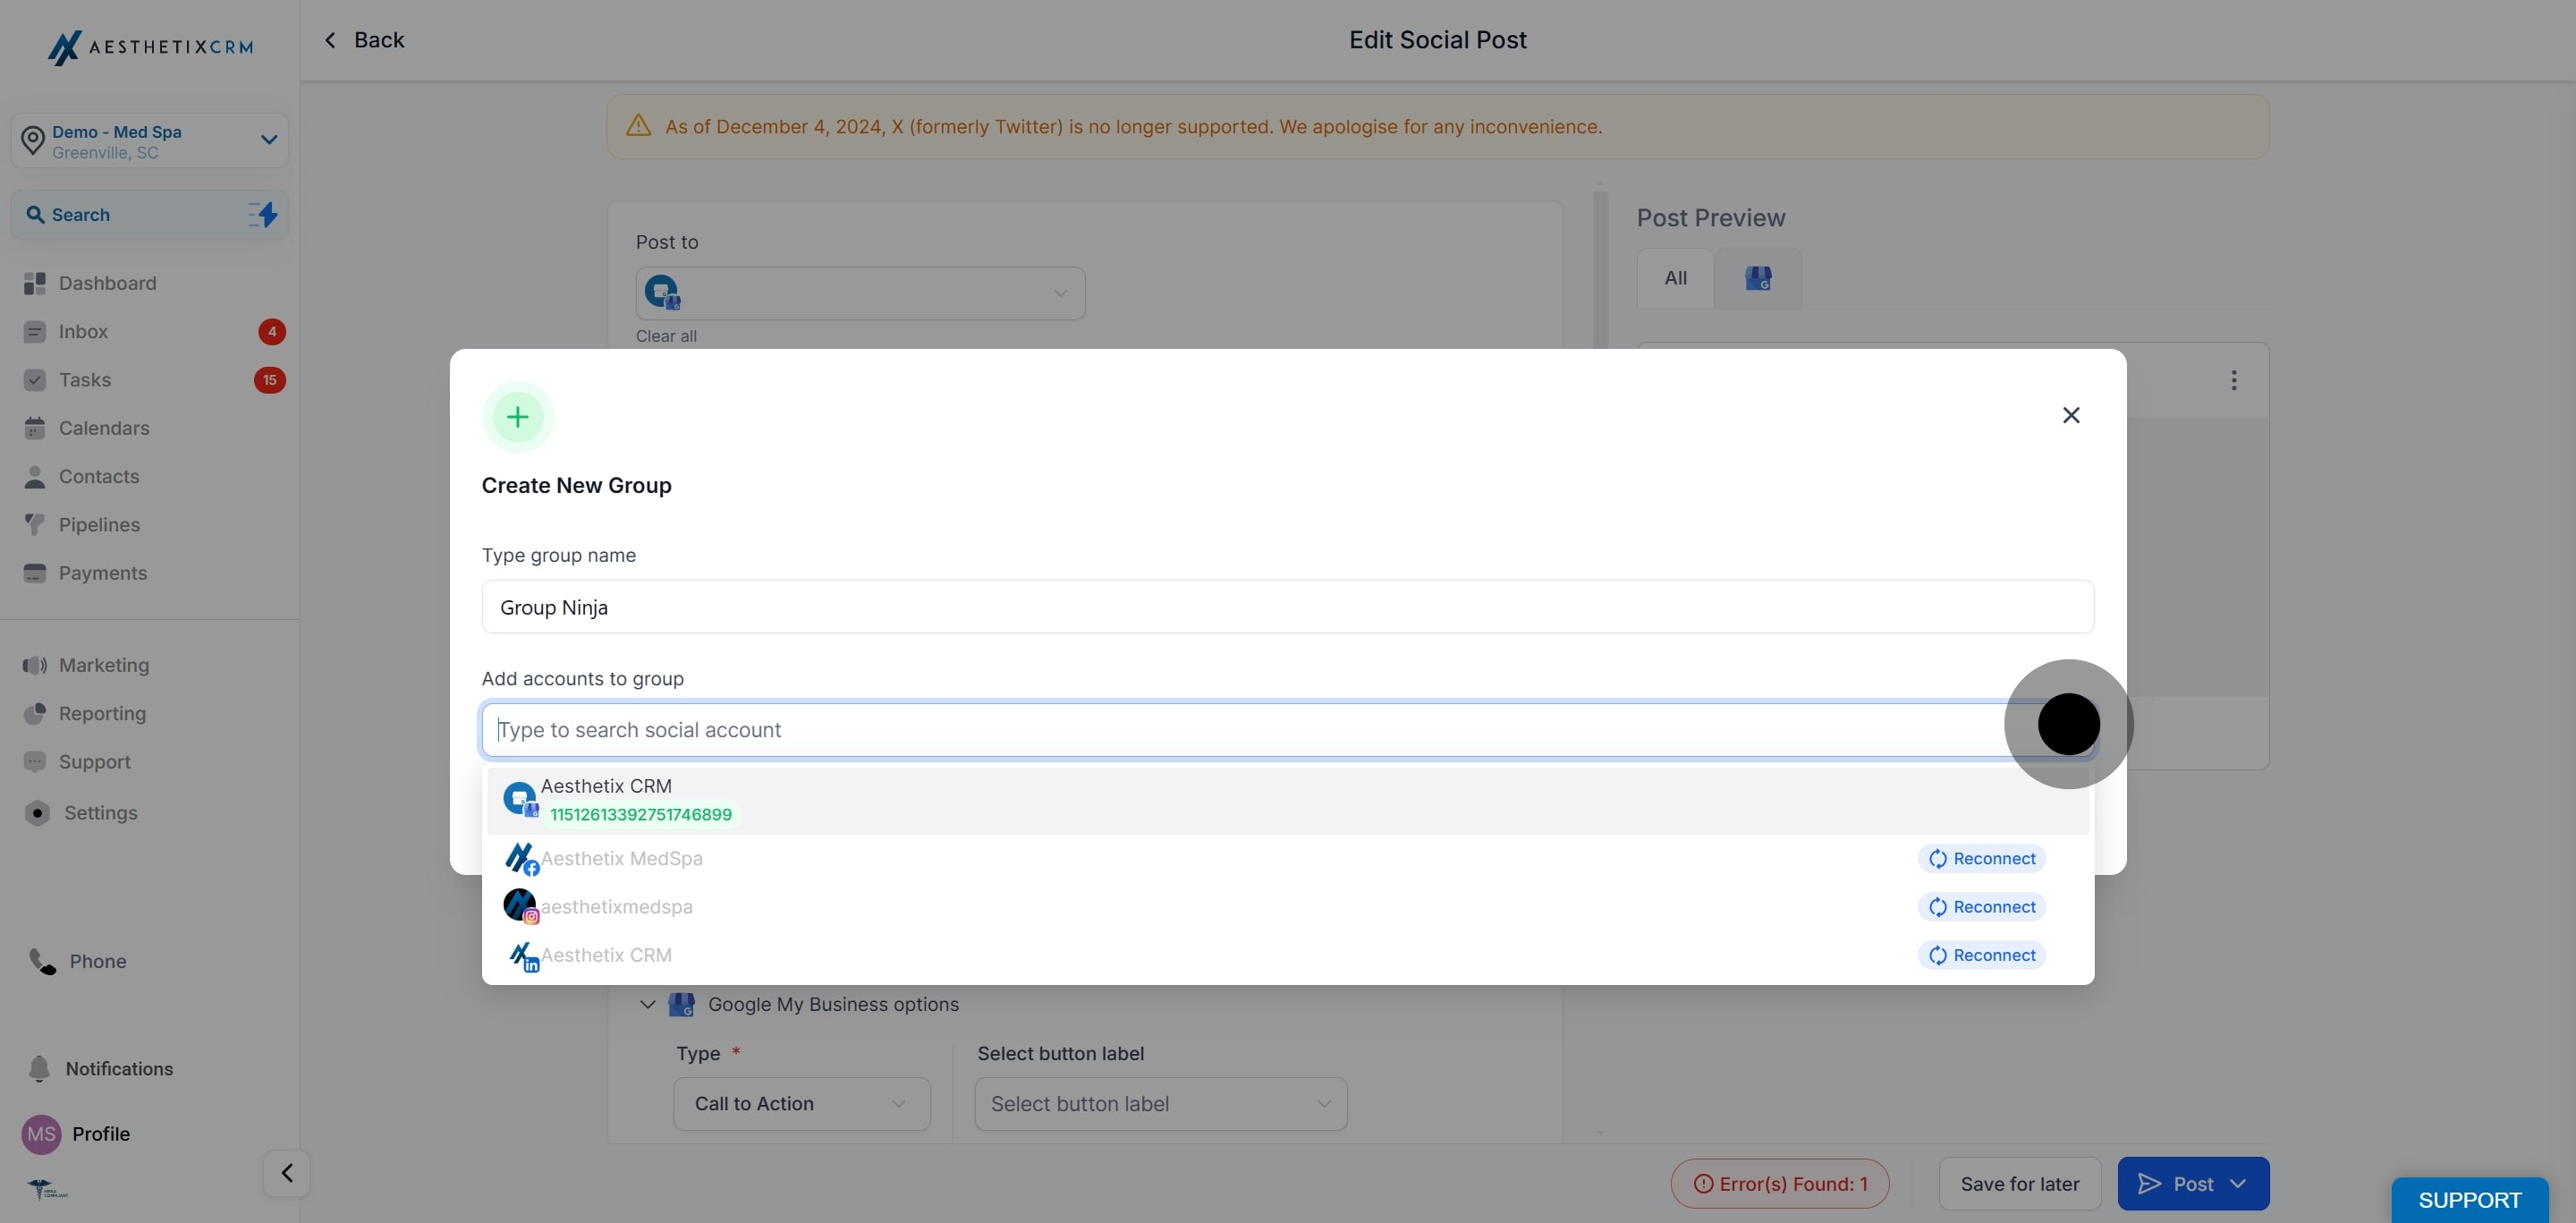The width and height of the screenshot is (2576, 1223).
Task: Click the Tasks badge showing 15
Action: click(x=270, y=380)
